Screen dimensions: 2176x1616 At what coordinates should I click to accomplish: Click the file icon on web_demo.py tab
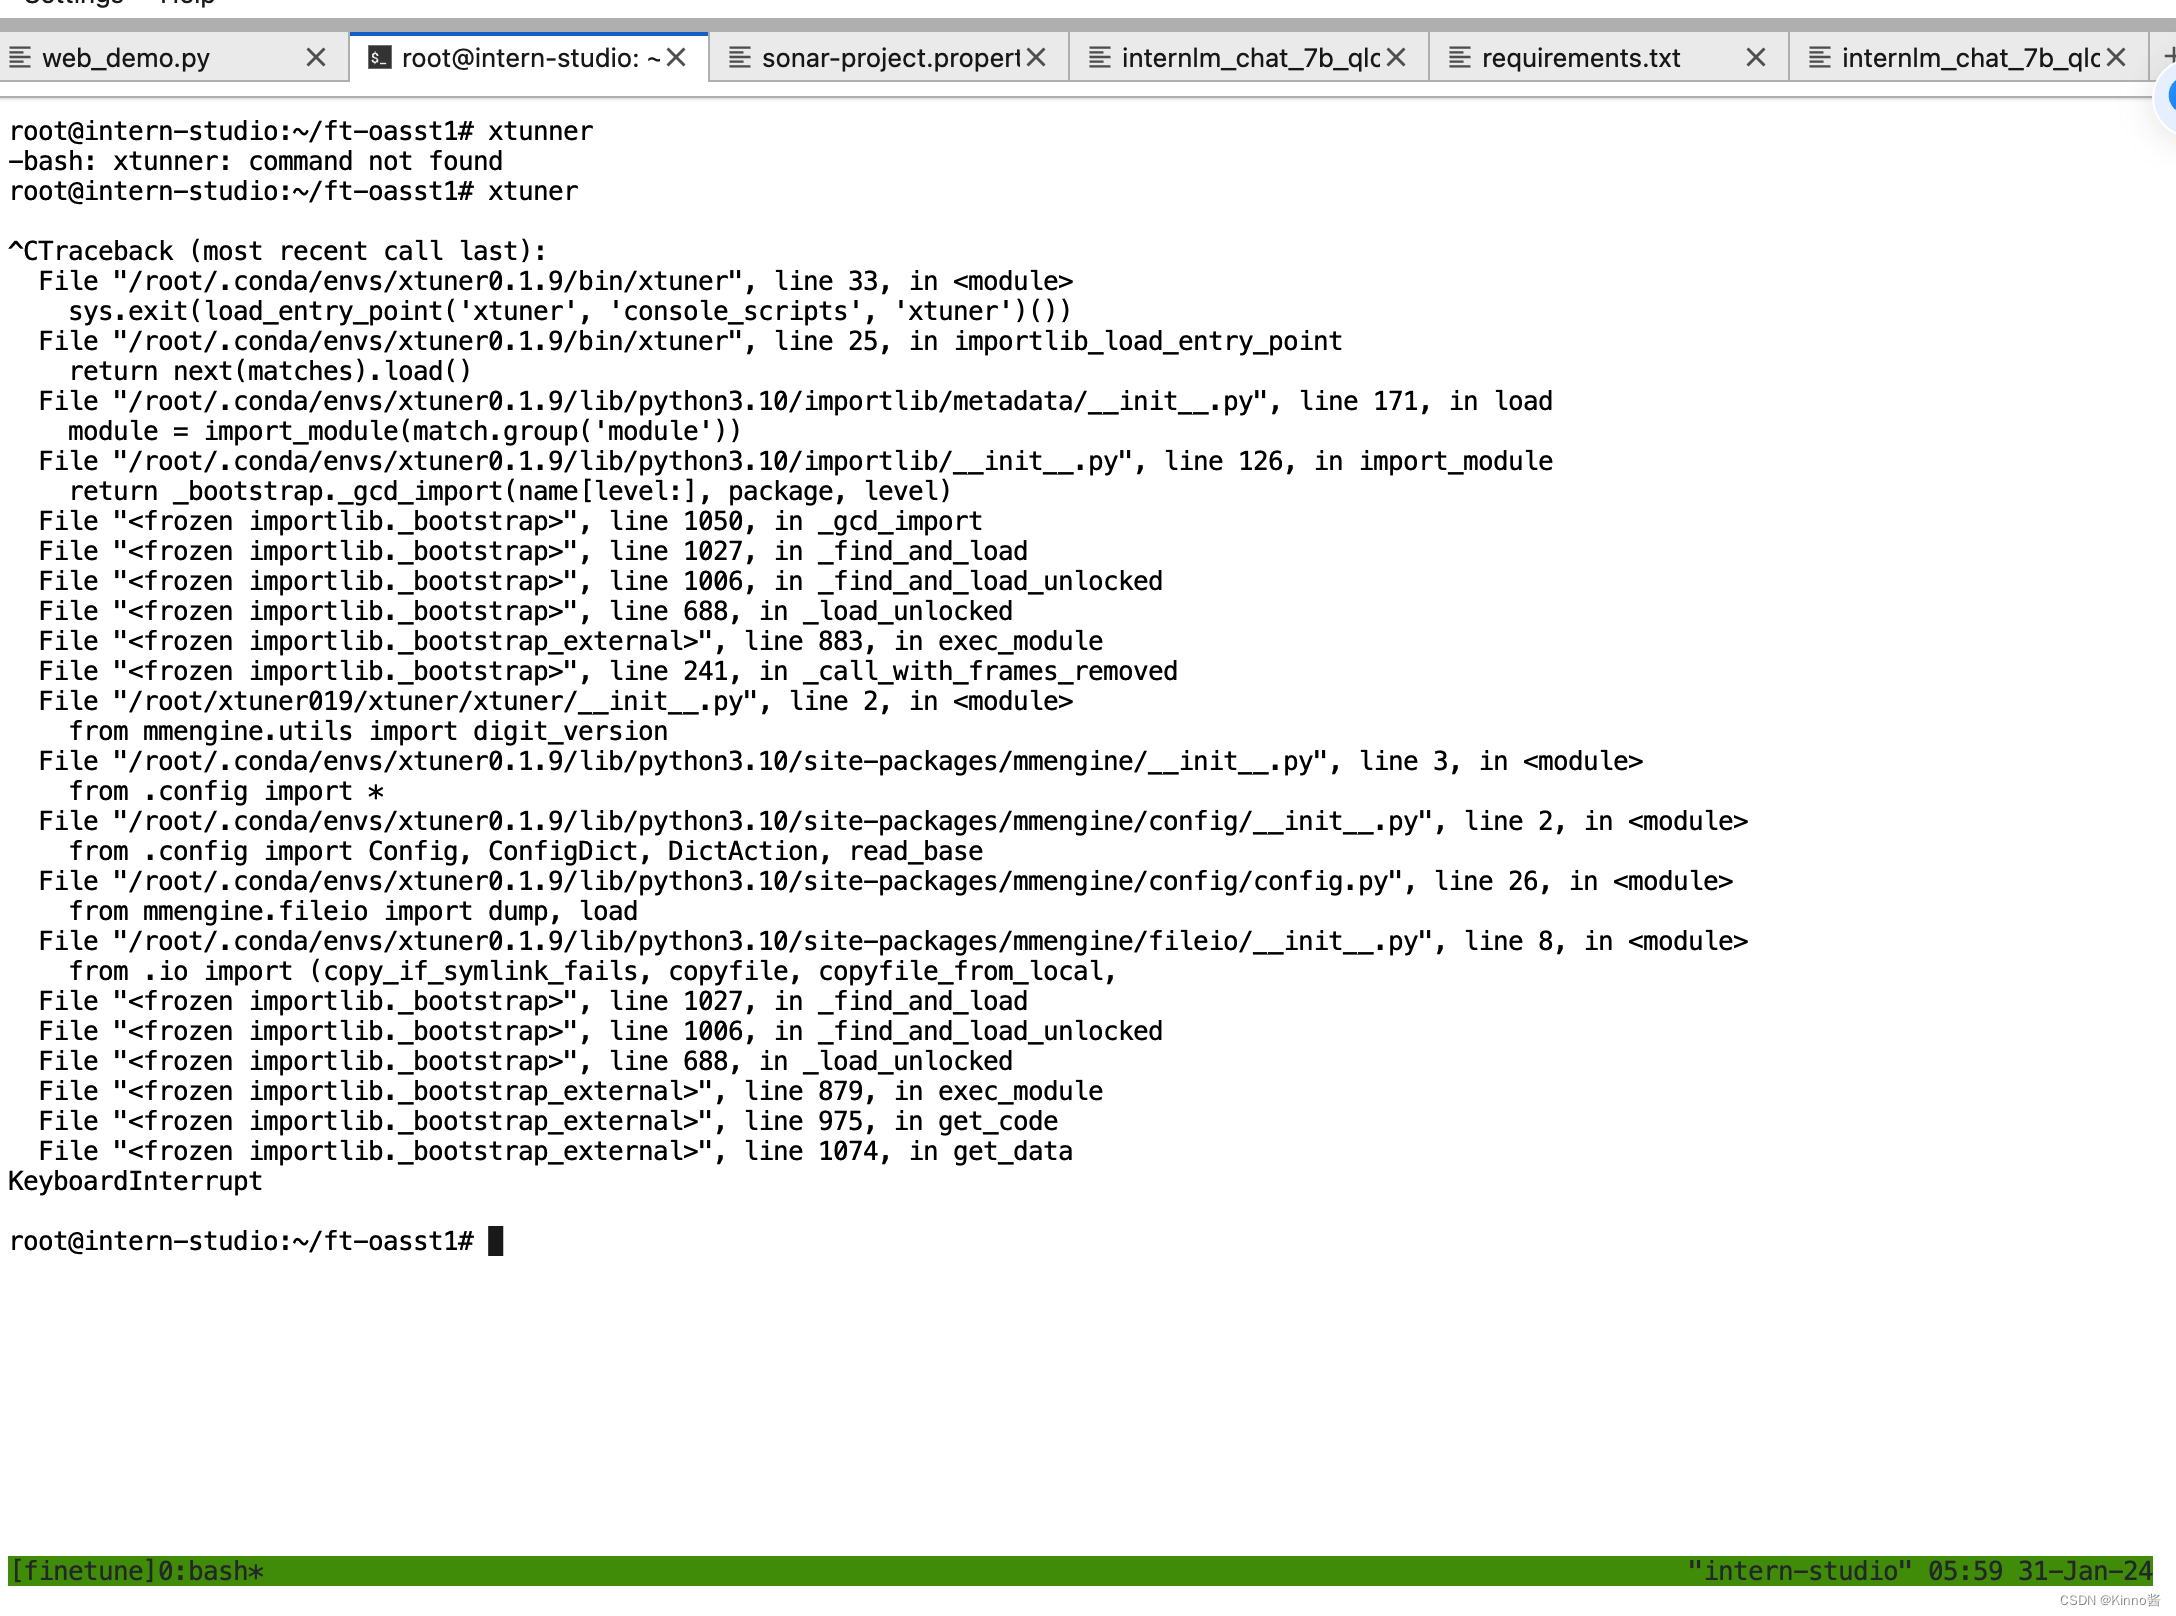click(x=20, y=58)
